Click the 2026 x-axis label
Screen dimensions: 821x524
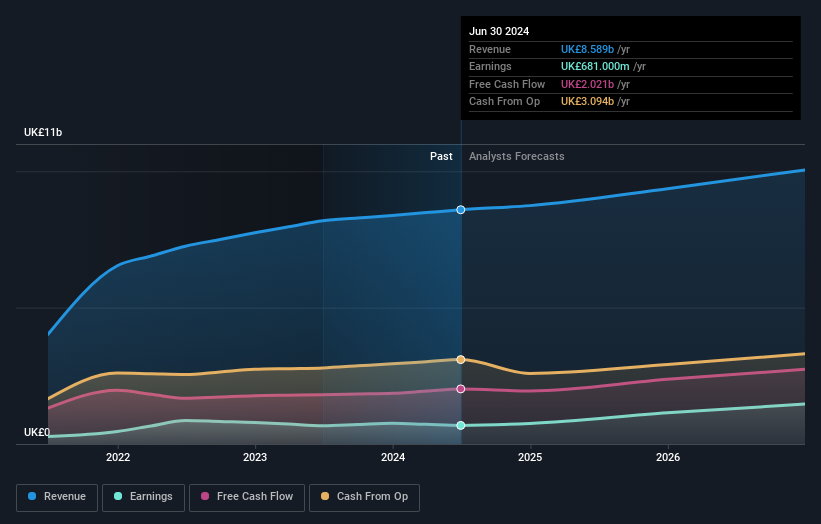coord(668,458)
